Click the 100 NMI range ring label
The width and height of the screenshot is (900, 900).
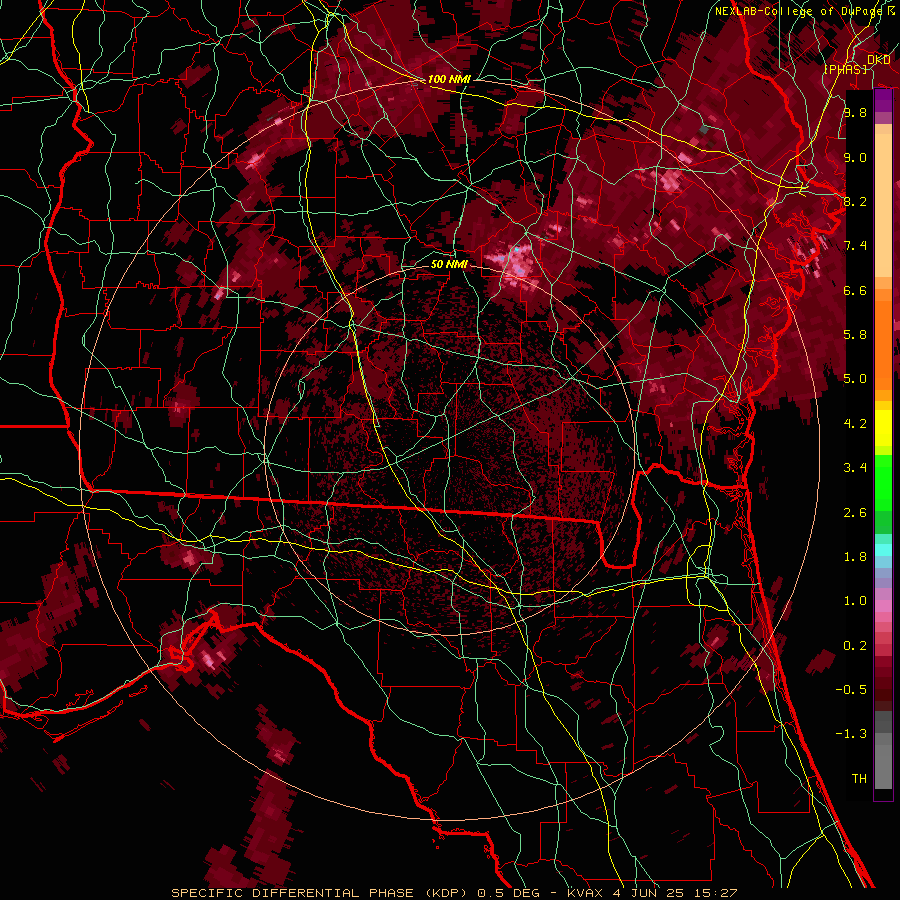pos(449,79)
